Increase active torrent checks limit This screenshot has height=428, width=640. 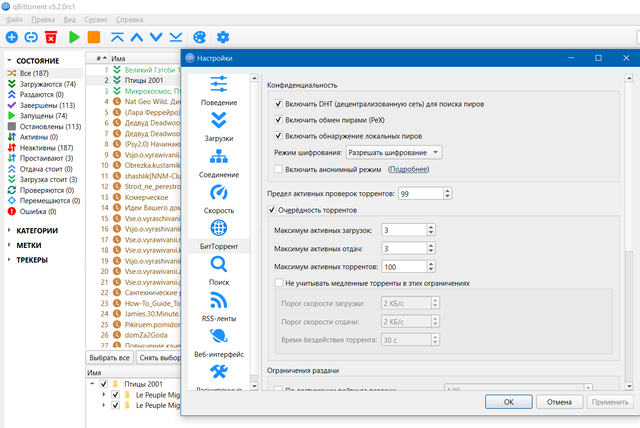(447, 191)
